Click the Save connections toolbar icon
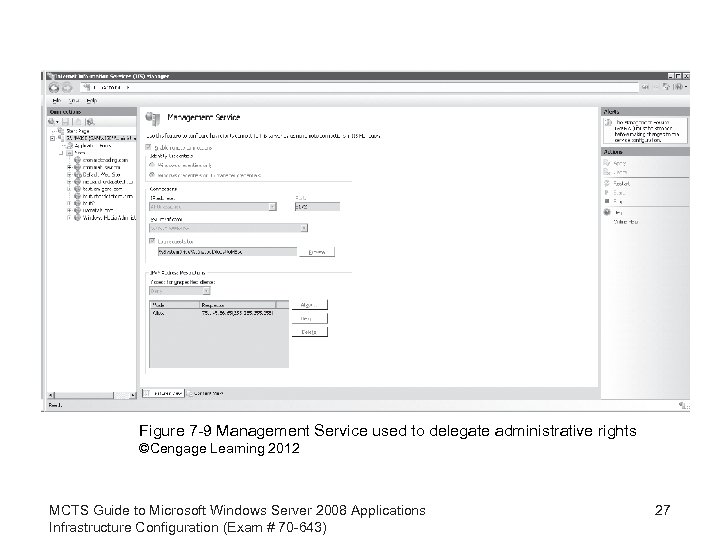This screenshot has height=540, width=720. 65,122
